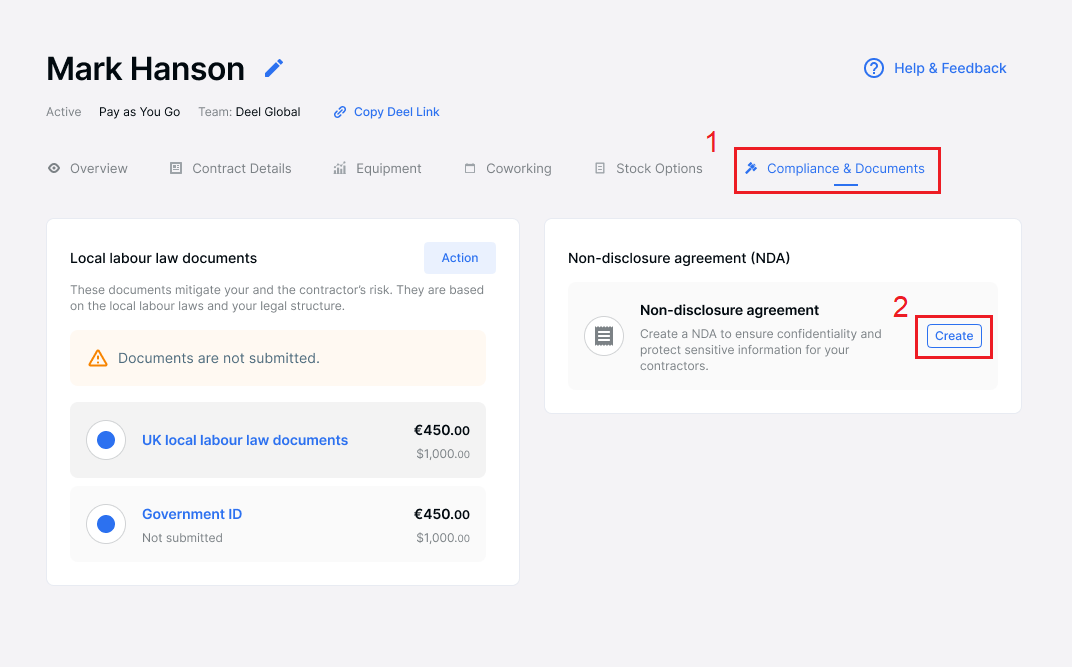Click the Contract Details tab icon
The height and width of the screenshot is (667, 1072).
click(176, 168)
